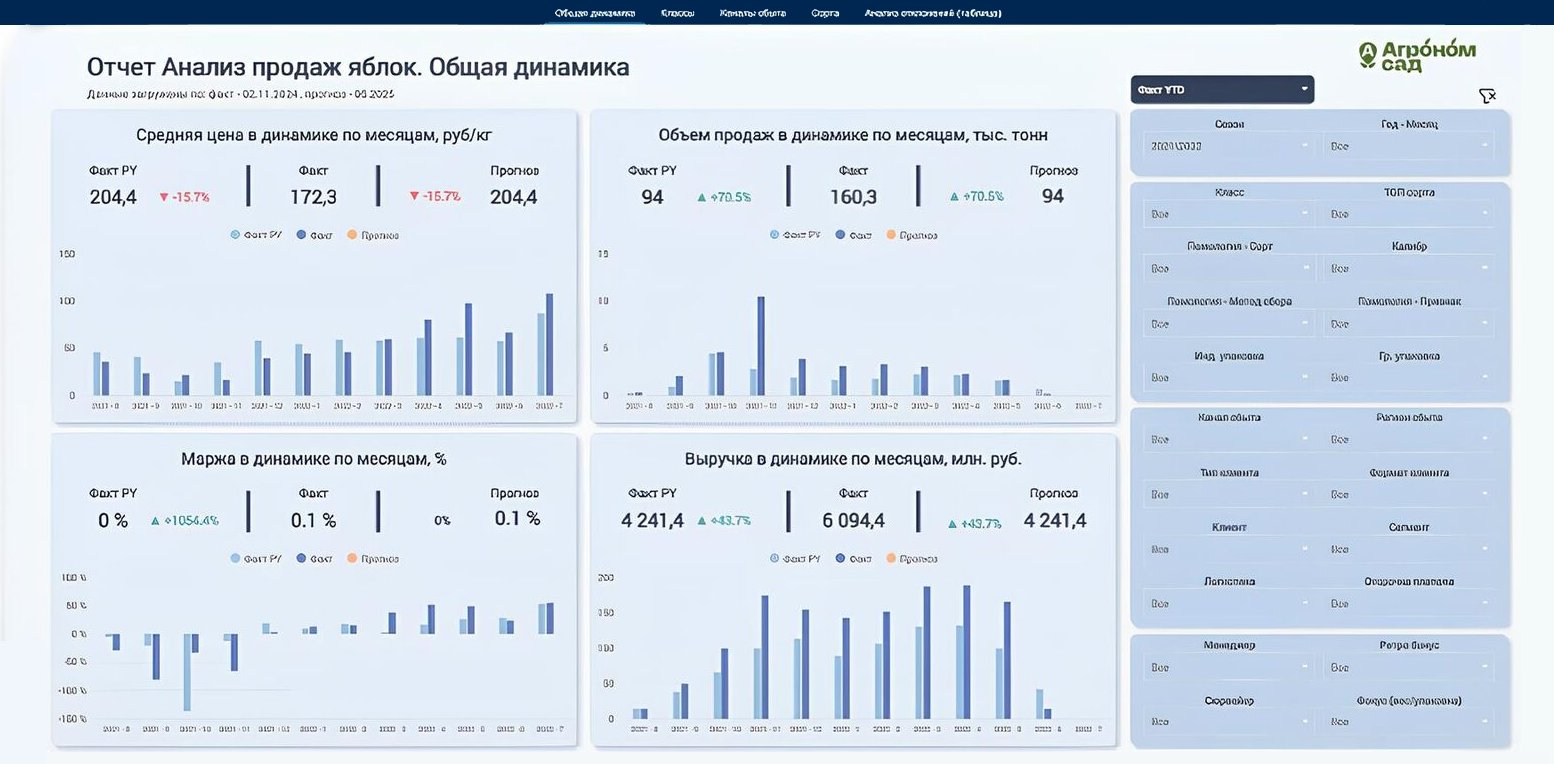The image size is (1554, 764).
Task: Expand the Канал сбыта filter dropdown
Action: coord(1229,440)
